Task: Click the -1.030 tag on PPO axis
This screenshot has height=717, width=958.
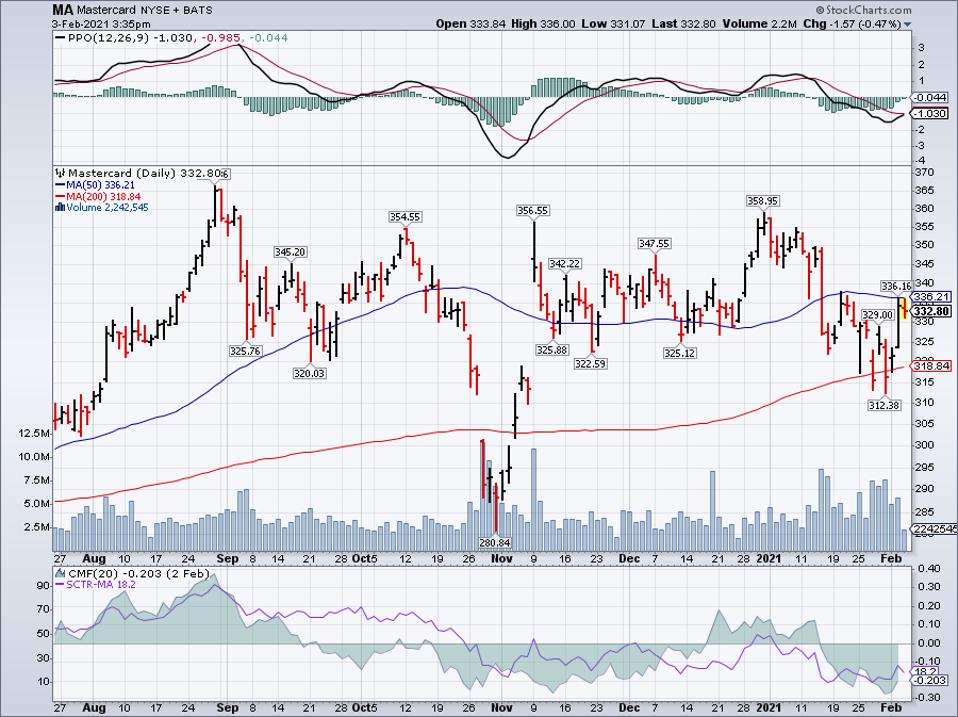Action: (931, 113)
